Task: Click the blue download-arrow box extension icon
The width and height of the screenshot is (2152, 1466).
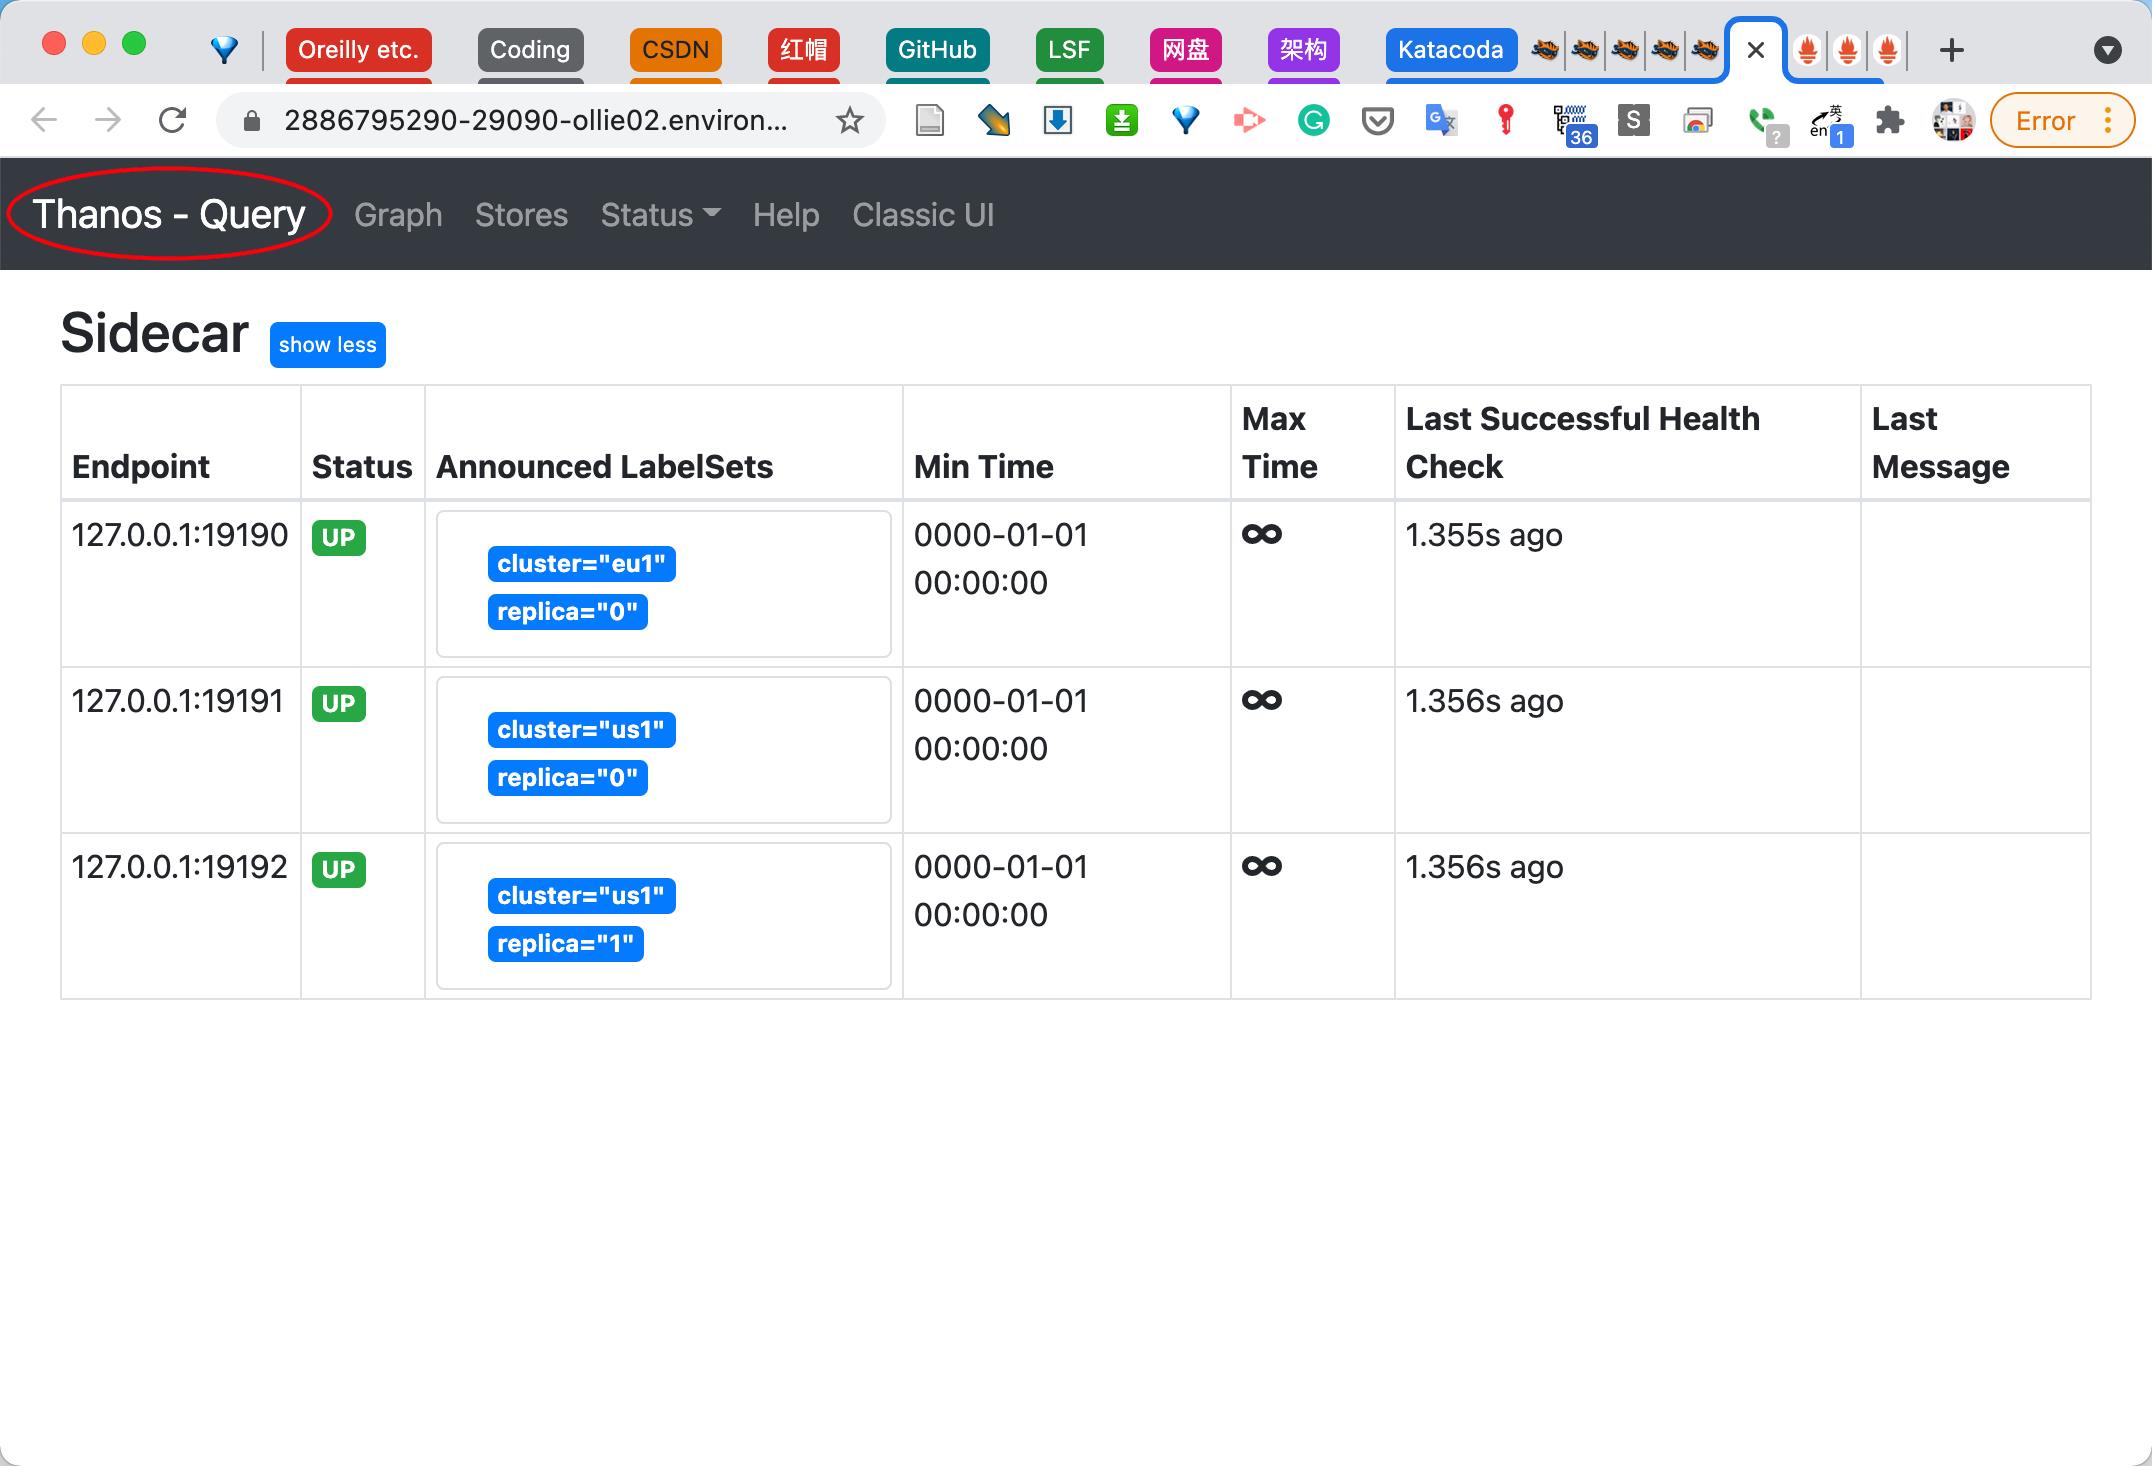Action: pyautogui.click(x=1058, y=121)
